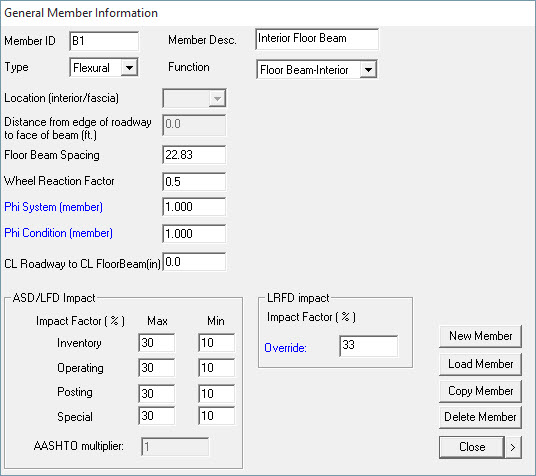Expand the Function dropdown list
Screen dimensions: 536x476
(368, 70)
